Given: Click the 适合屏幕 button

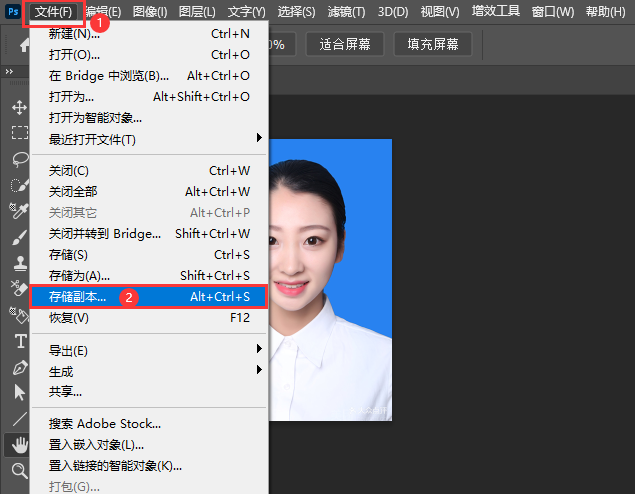Looking at the screenshot, I should 343,45.
